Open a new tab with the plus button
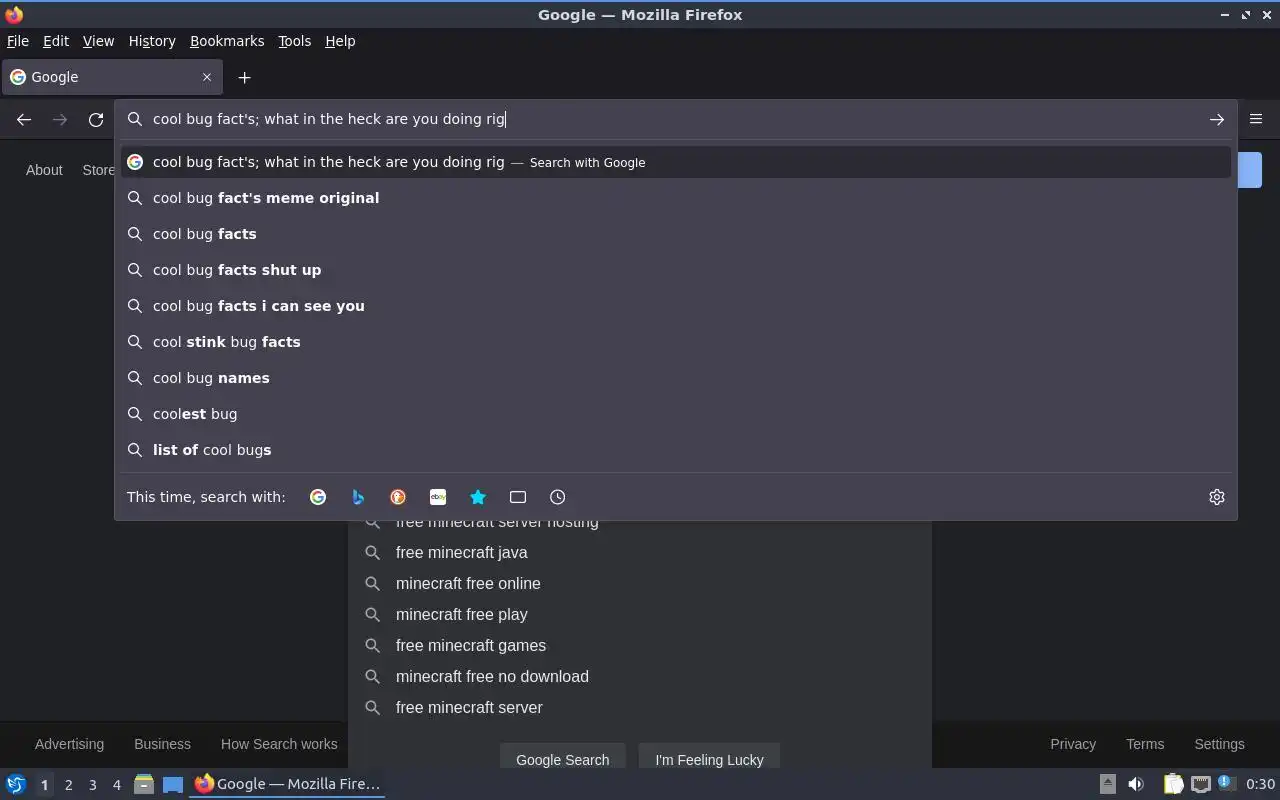 pyautogui.click(x=244, y=77)
